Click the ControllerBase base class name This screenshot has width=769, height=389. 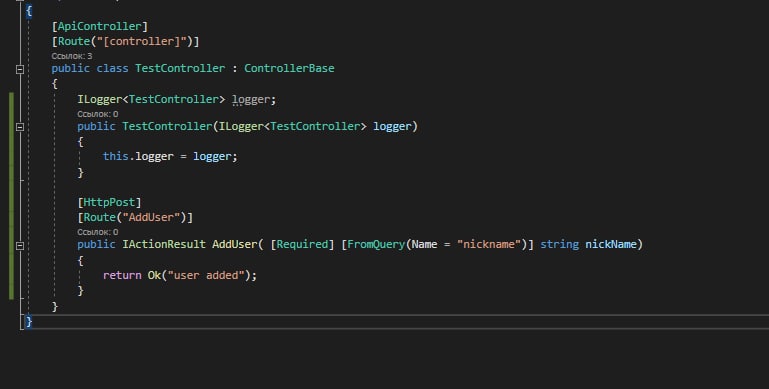point(289,68)
